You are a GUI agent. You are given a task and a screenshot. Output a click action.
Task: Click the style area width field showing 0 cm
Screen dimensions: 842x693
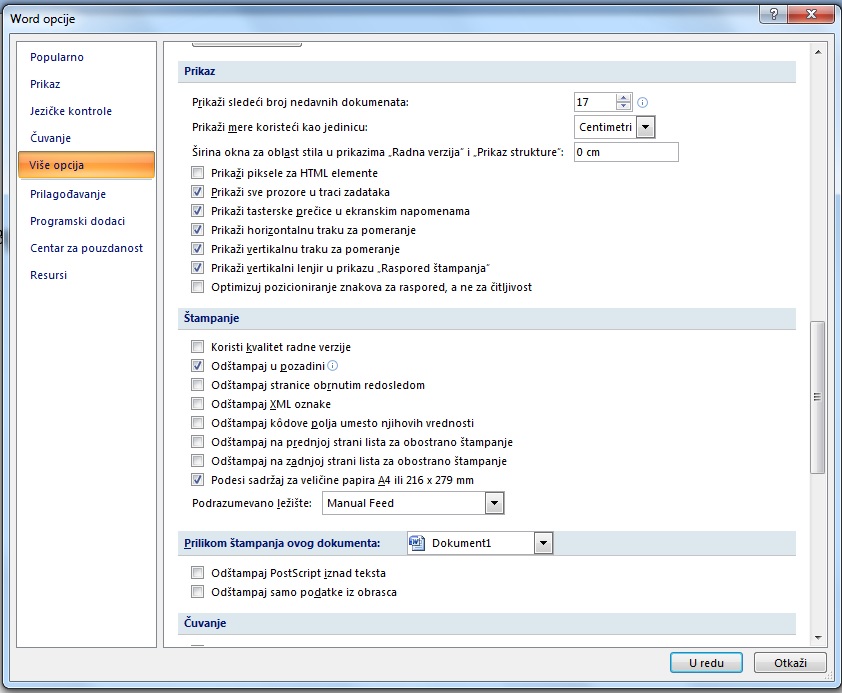coord(626,152)
